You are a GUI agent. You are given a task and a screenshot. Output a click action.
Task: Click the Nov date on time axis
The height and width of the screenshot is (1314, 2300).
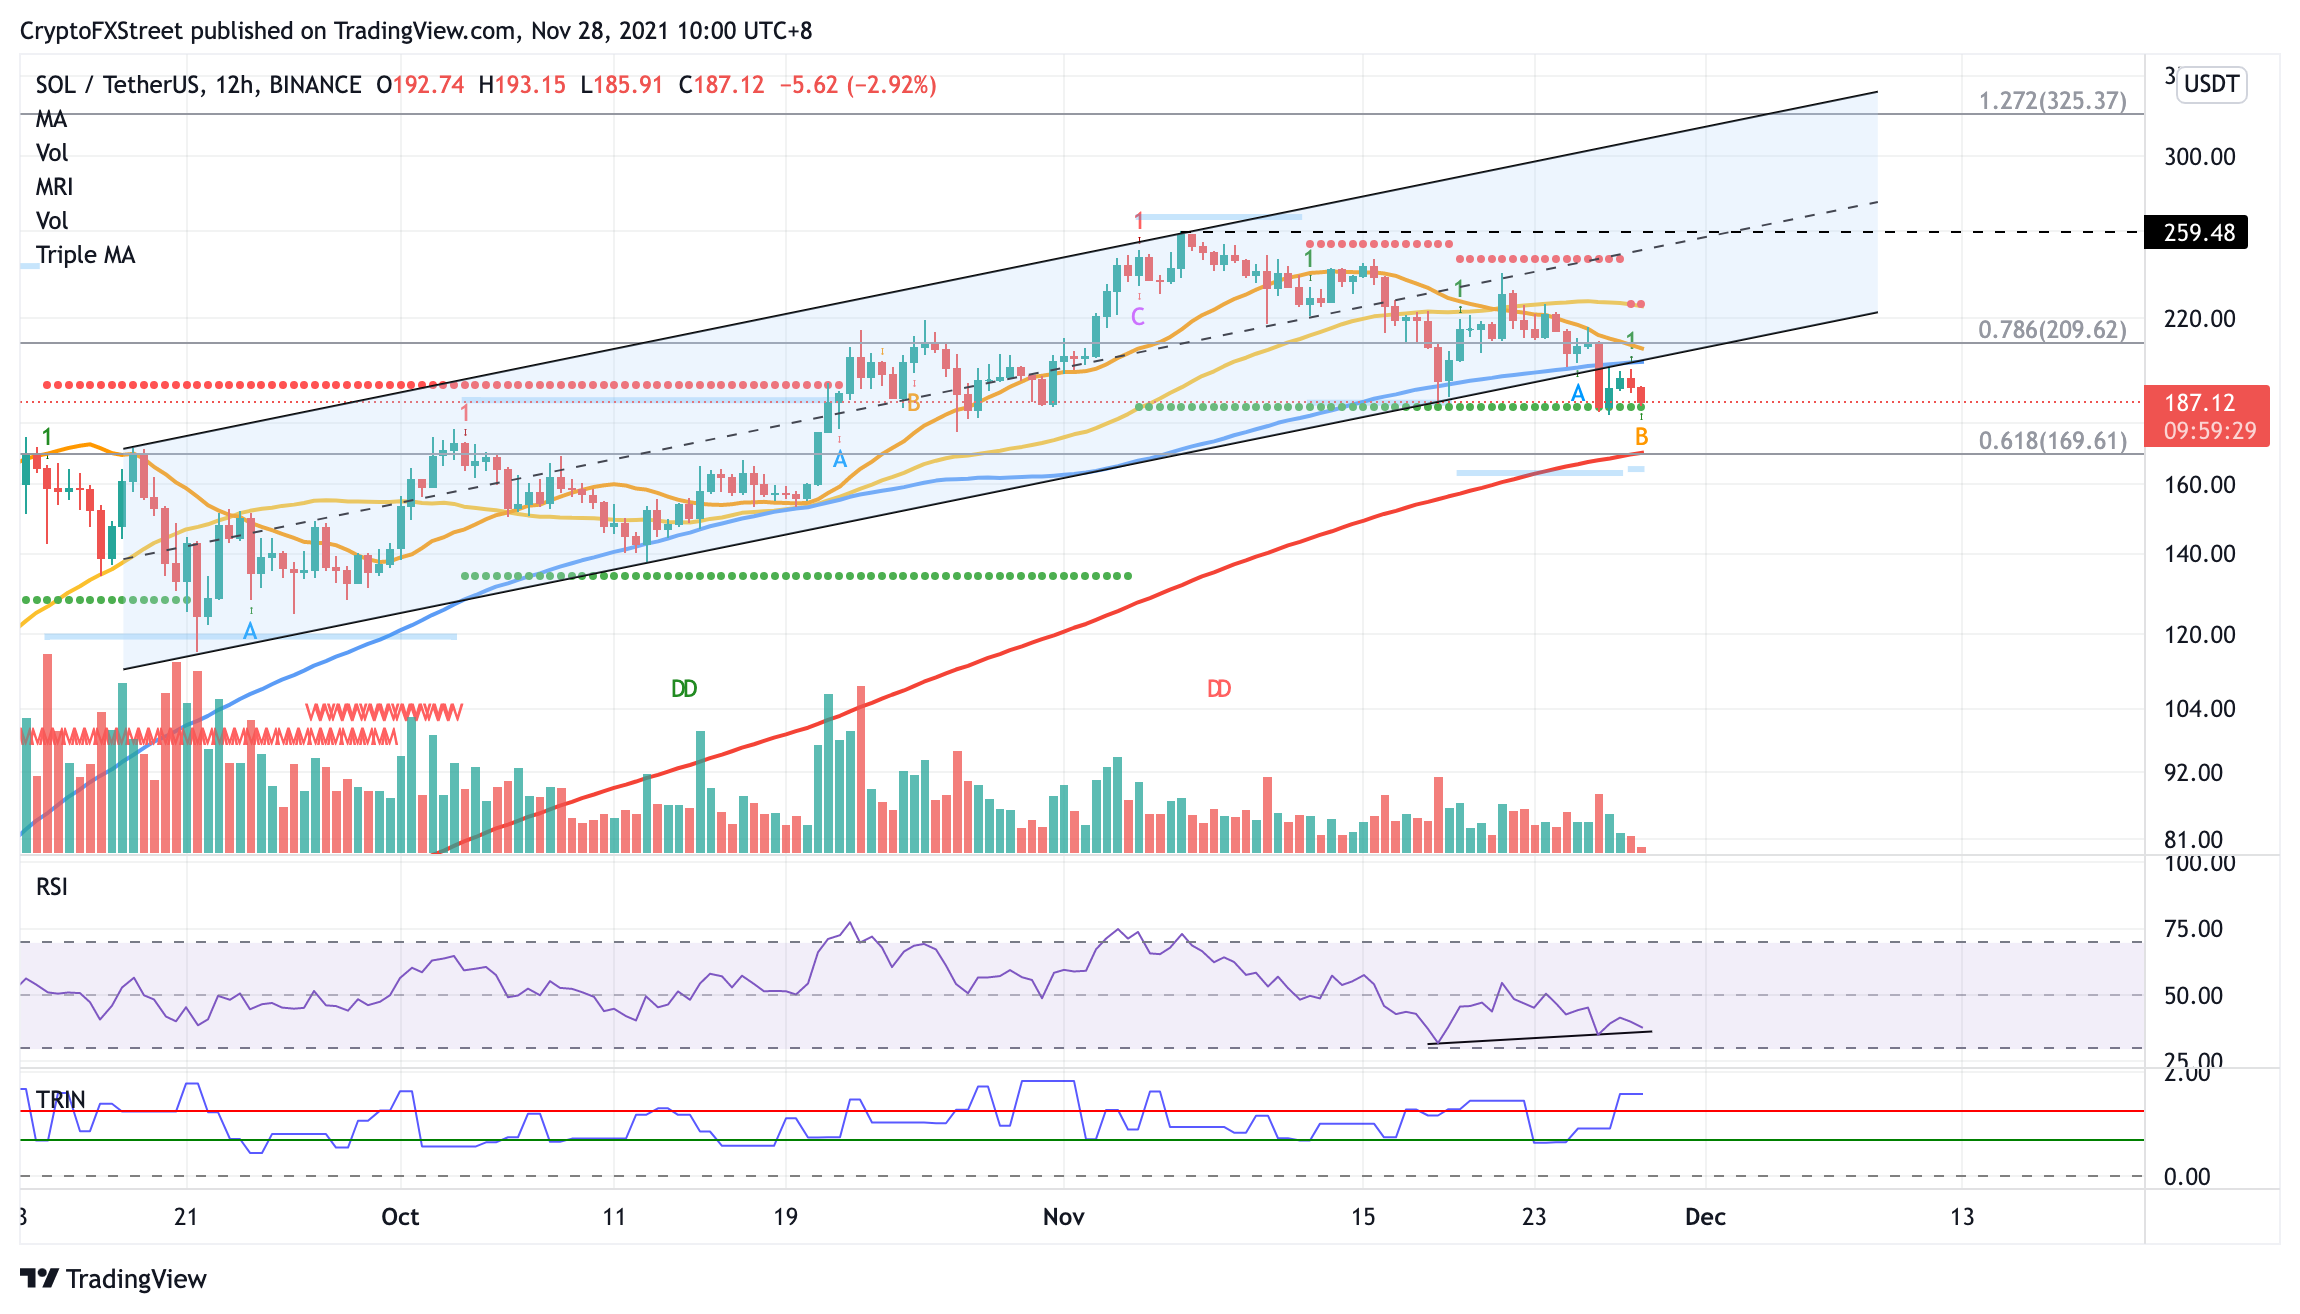pos(1063,1217)
